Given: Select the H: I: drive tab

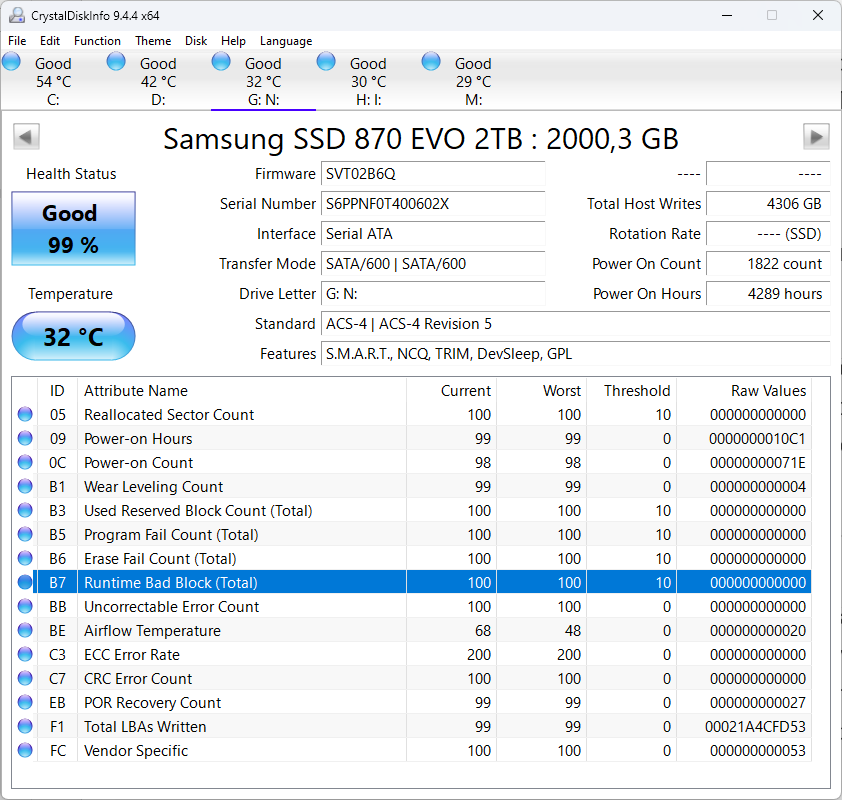Looking at the screenshot, I should tap(368, 81).
